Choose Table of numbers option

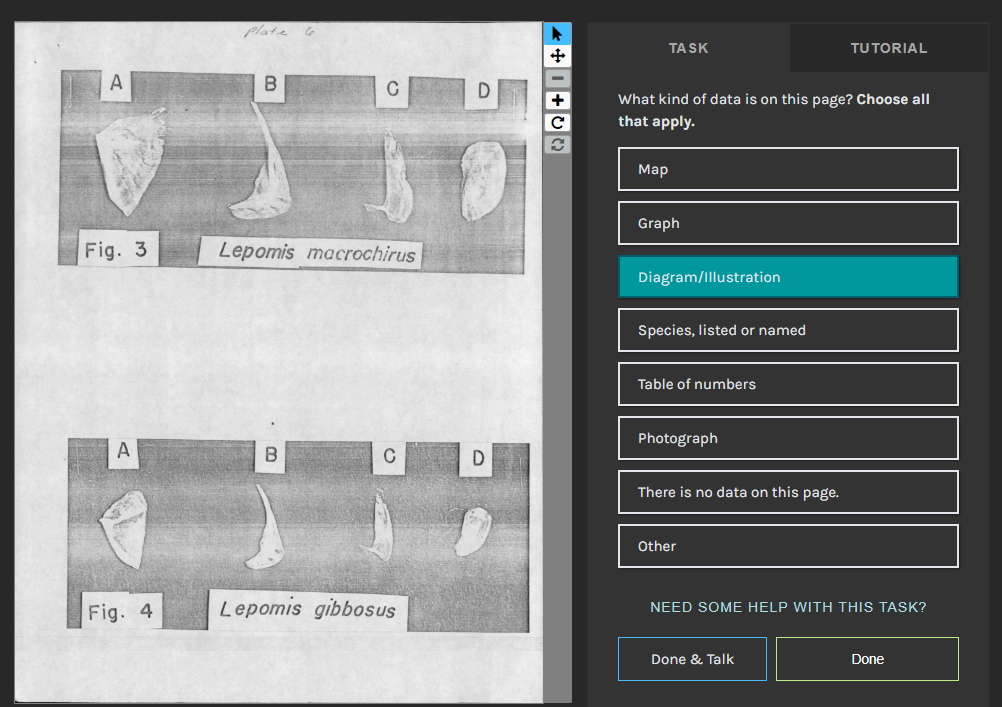(x=788, y=384)
